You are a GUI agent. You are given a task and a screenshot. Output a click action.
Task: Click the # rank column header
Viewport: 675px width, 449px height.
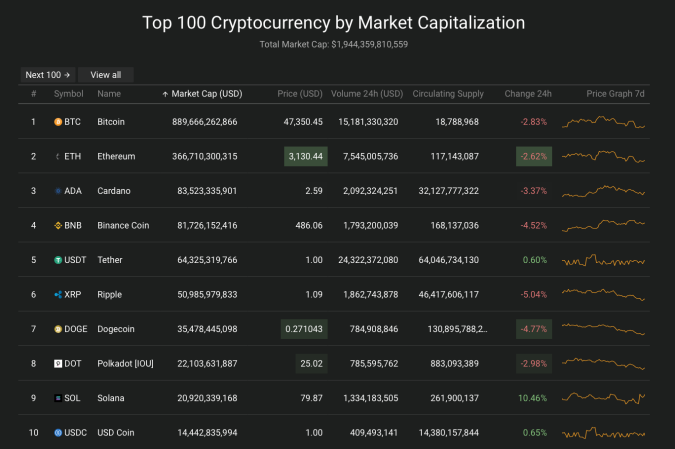34,94
